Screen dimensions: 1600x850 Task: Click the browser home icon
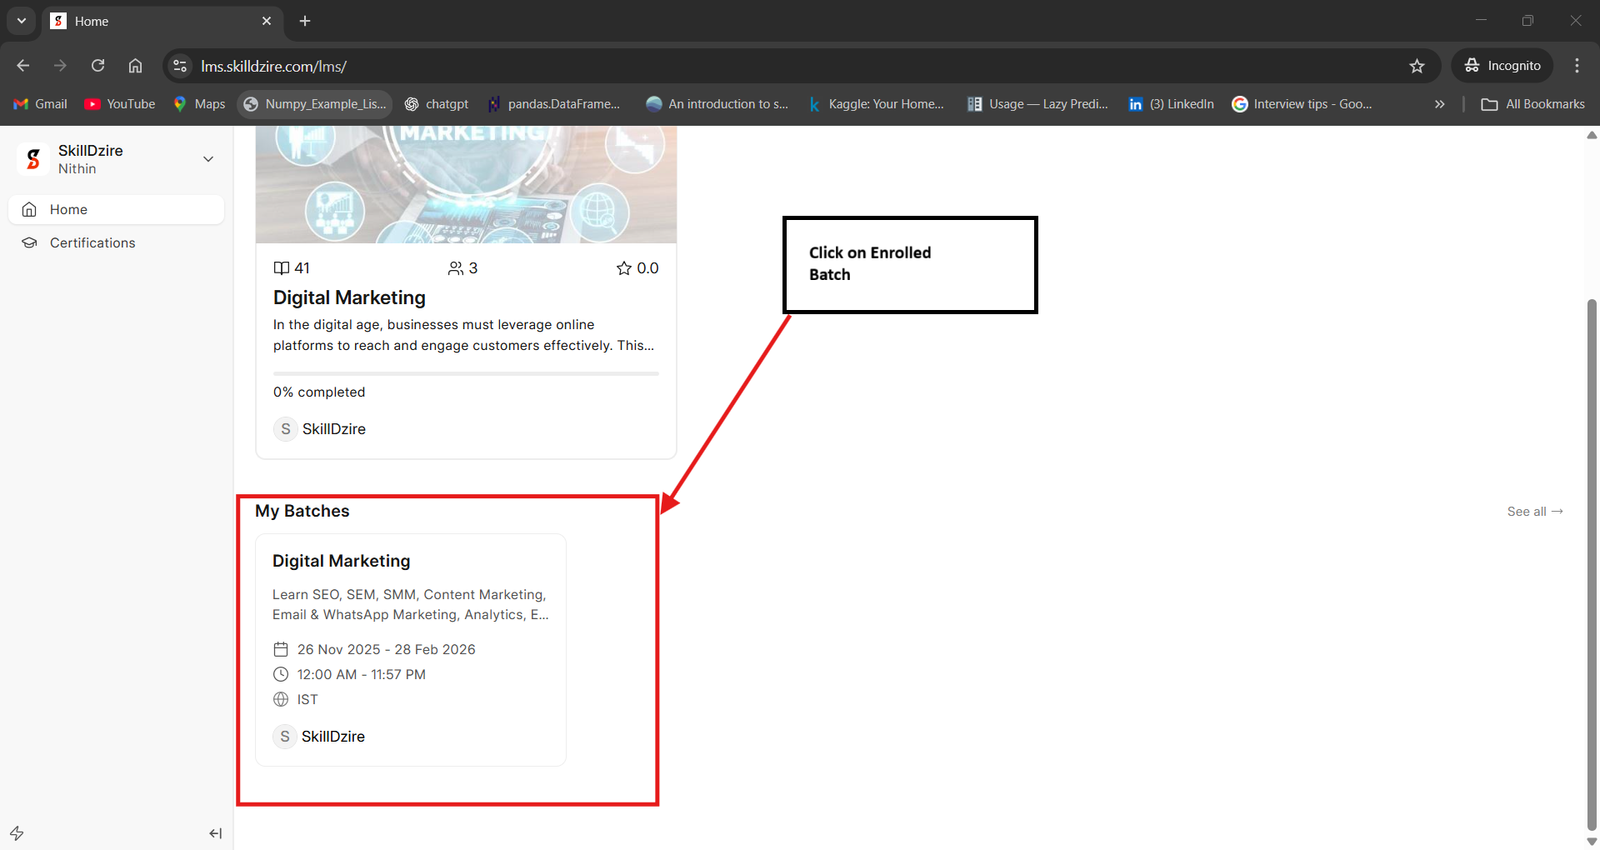click(x=135, y=66)
